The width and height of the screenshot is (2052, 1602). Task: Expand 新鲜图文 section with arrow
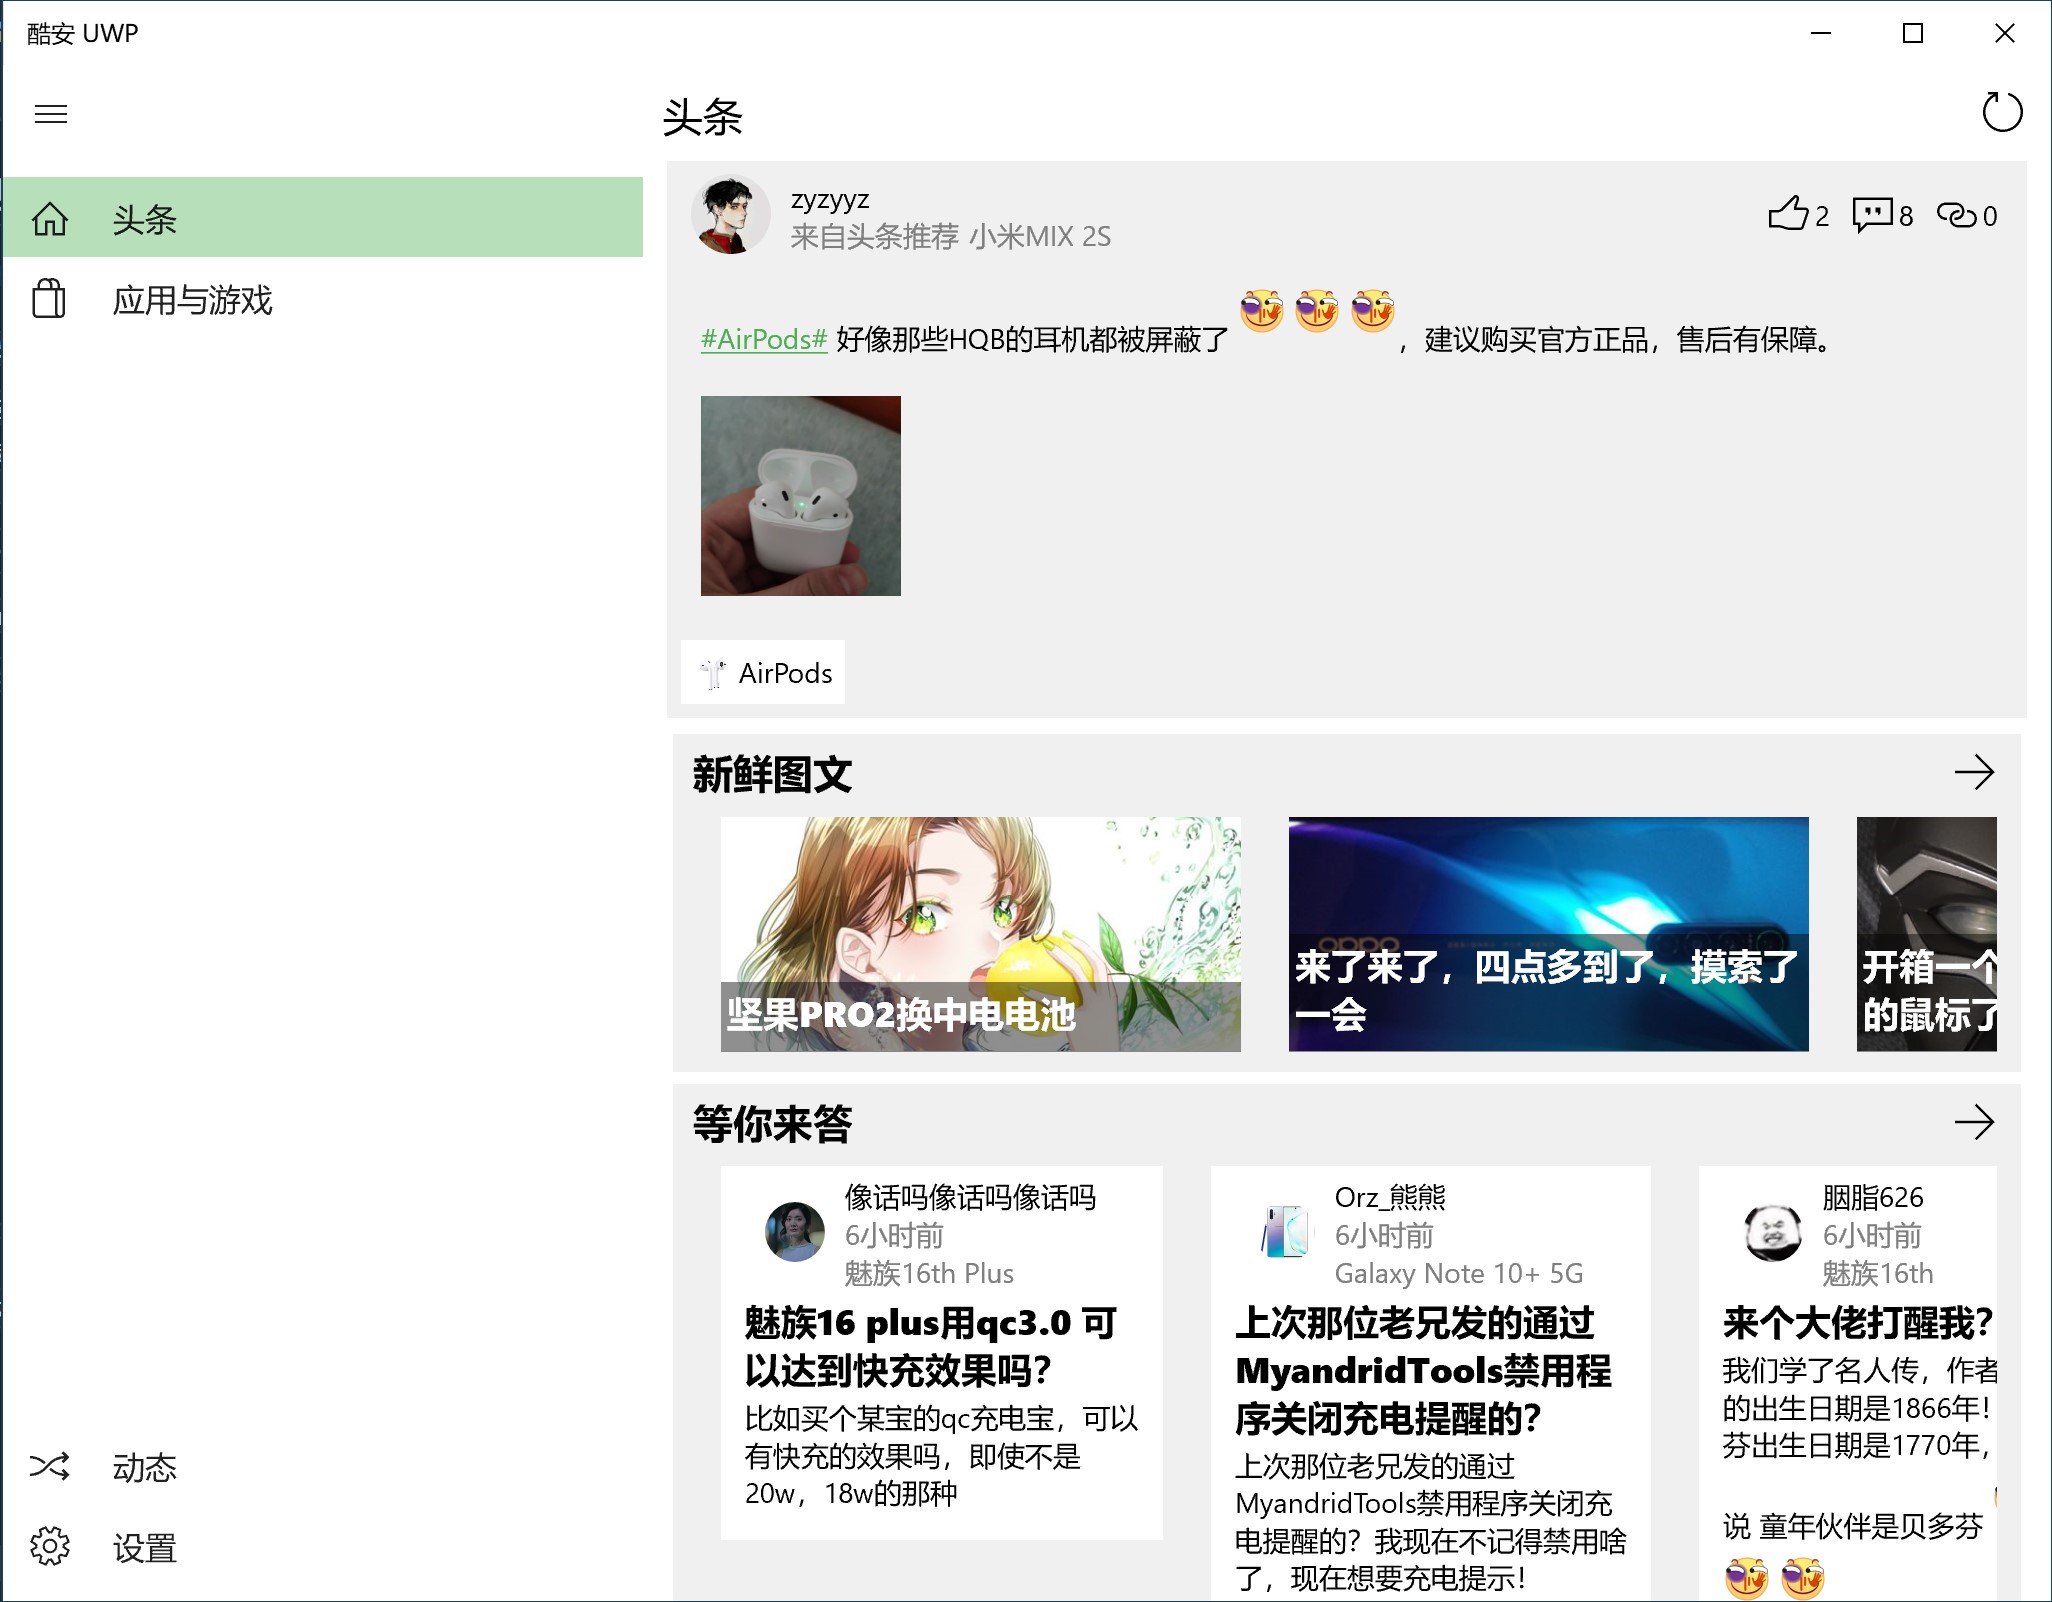(x=1974, y=772)
